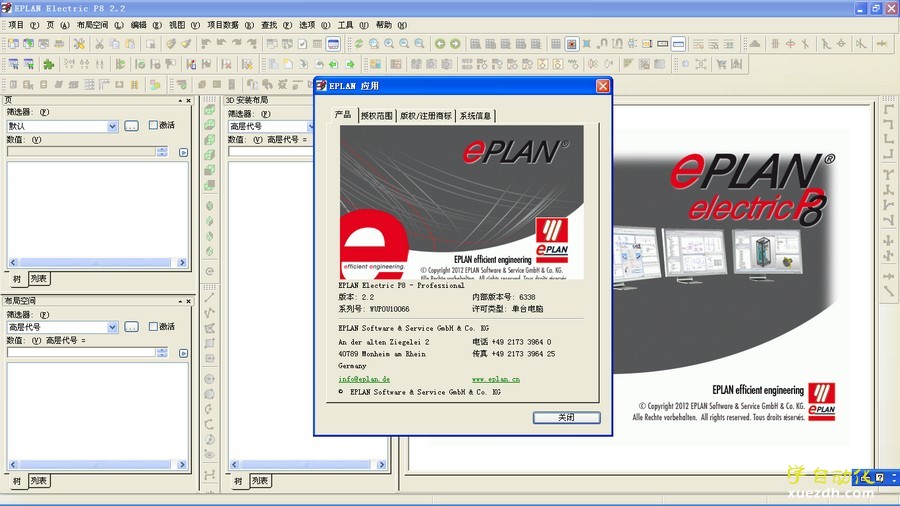Enable 激活 checkbox in 页 panel
The height and width of the screenshot is (506, 900).
click(153, 124)
